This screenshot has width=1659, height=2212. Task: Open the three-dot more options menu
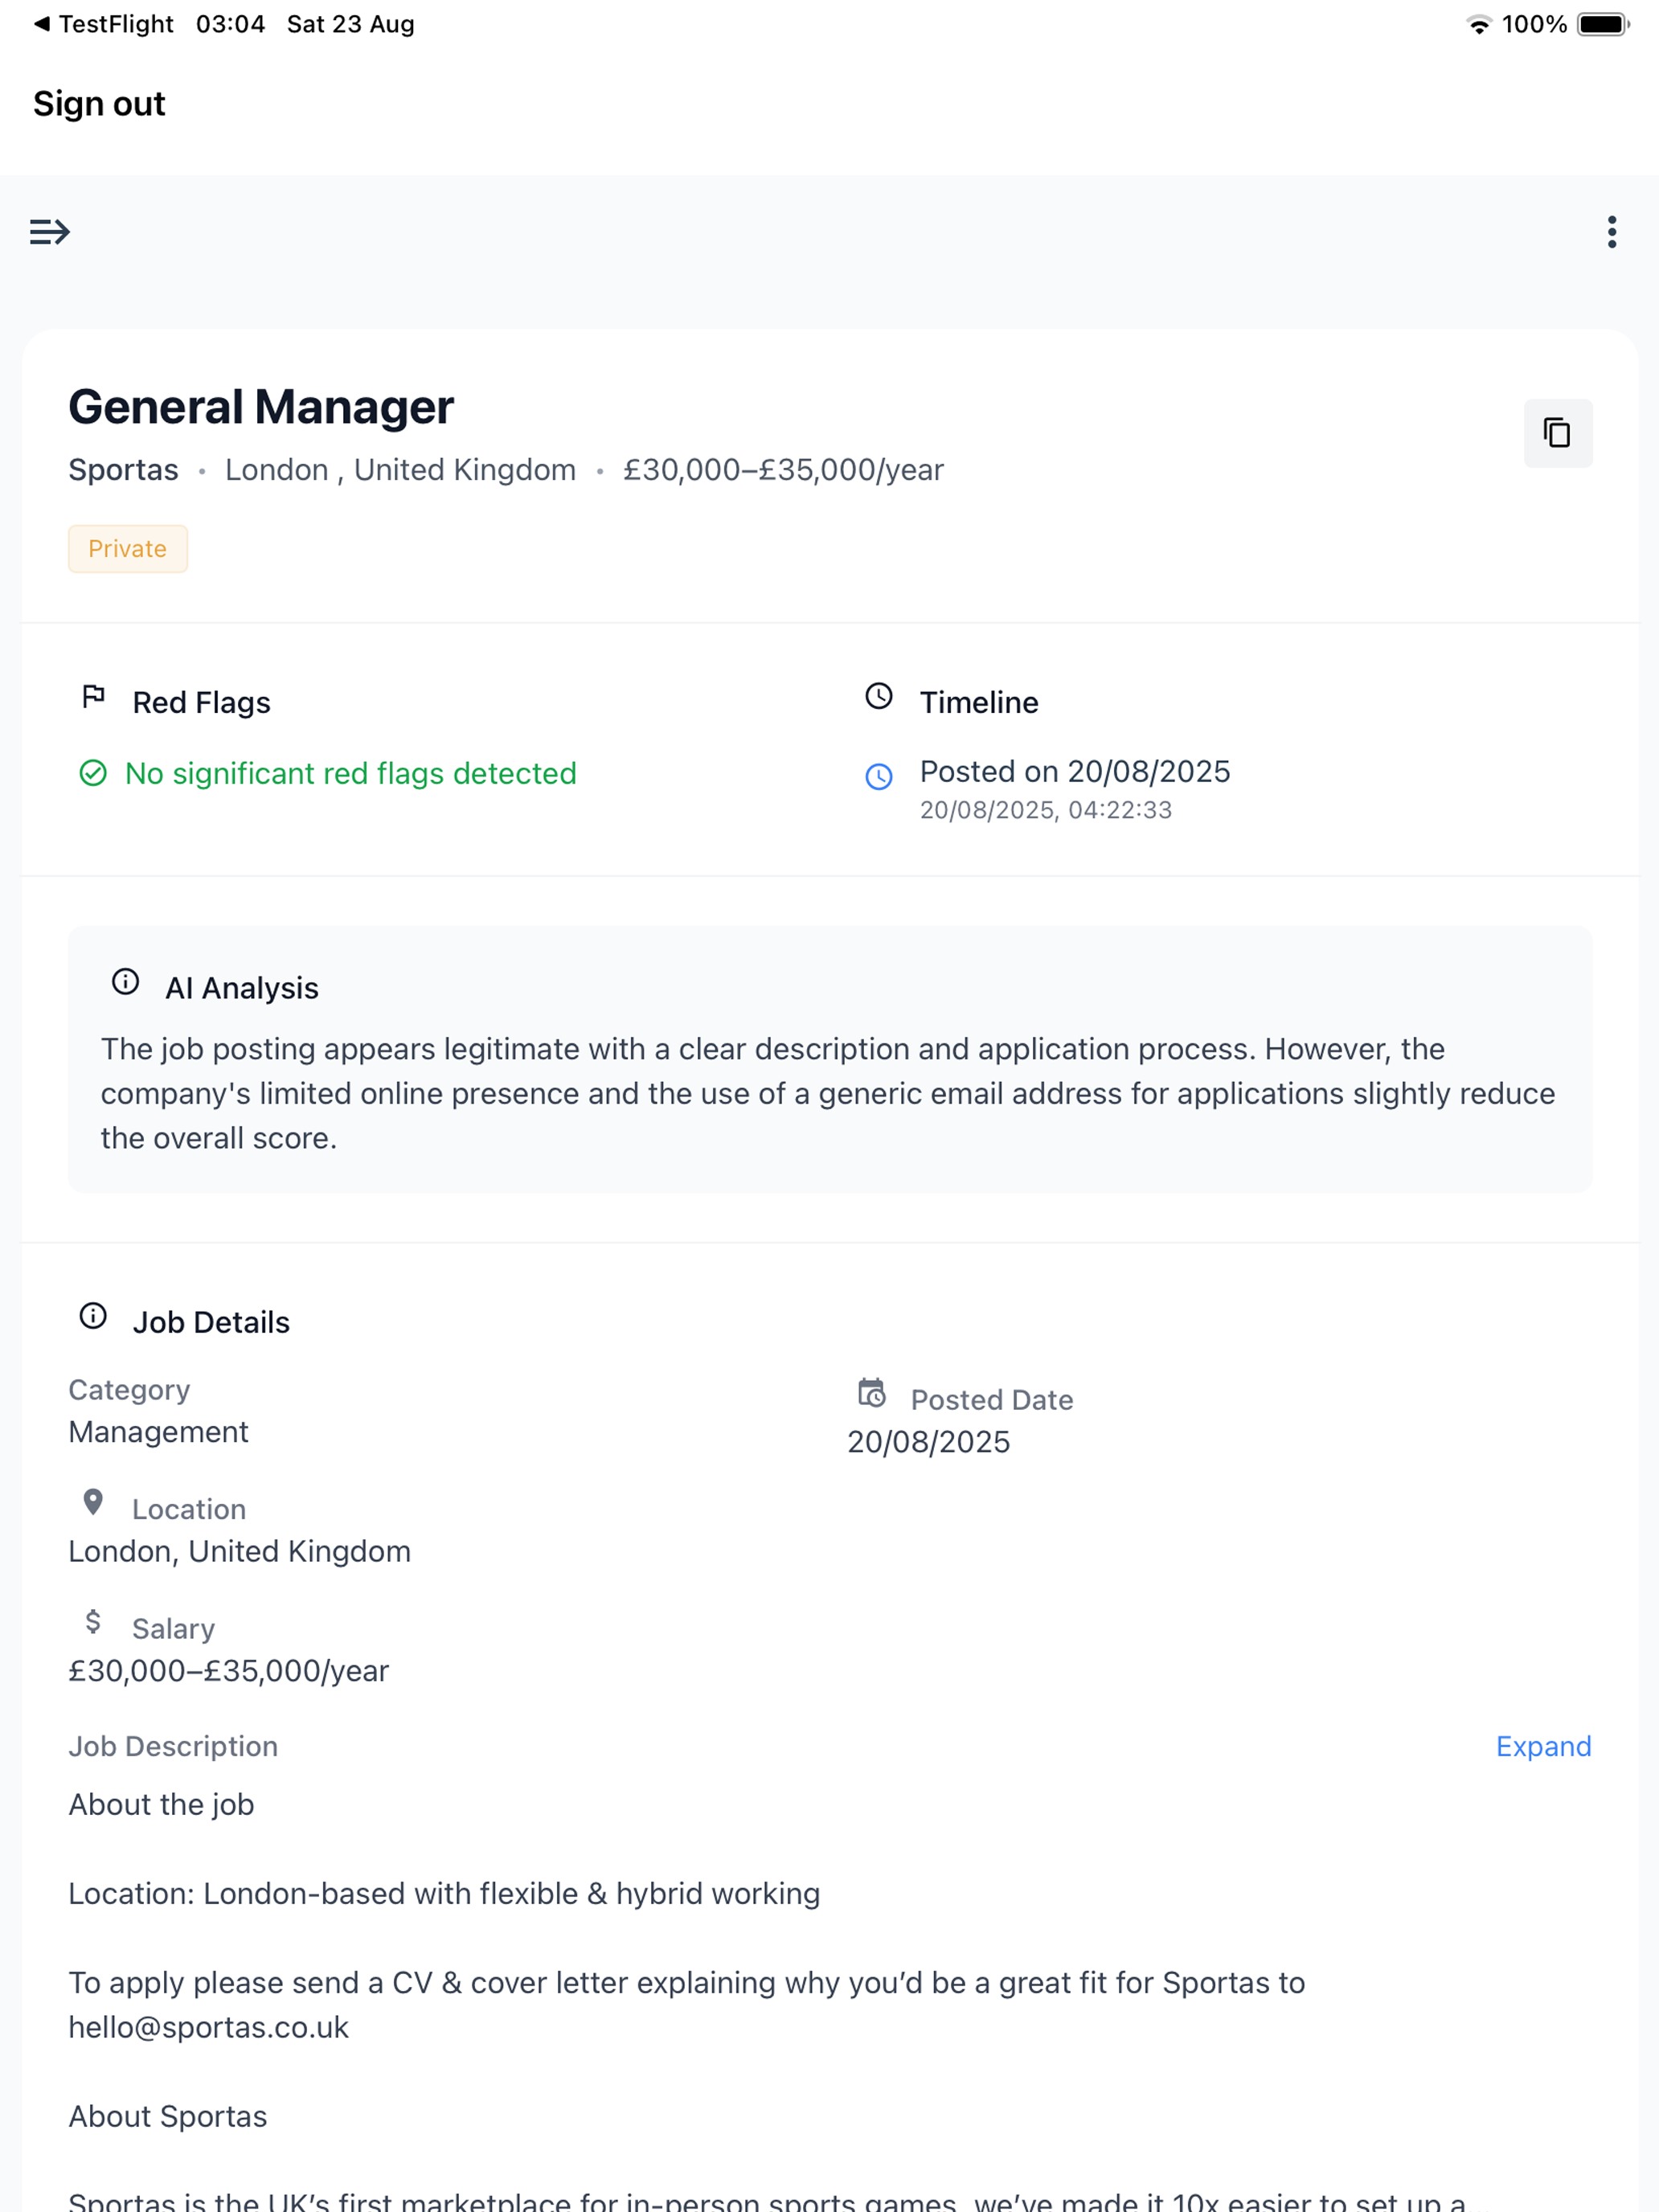click(1611, 232)
